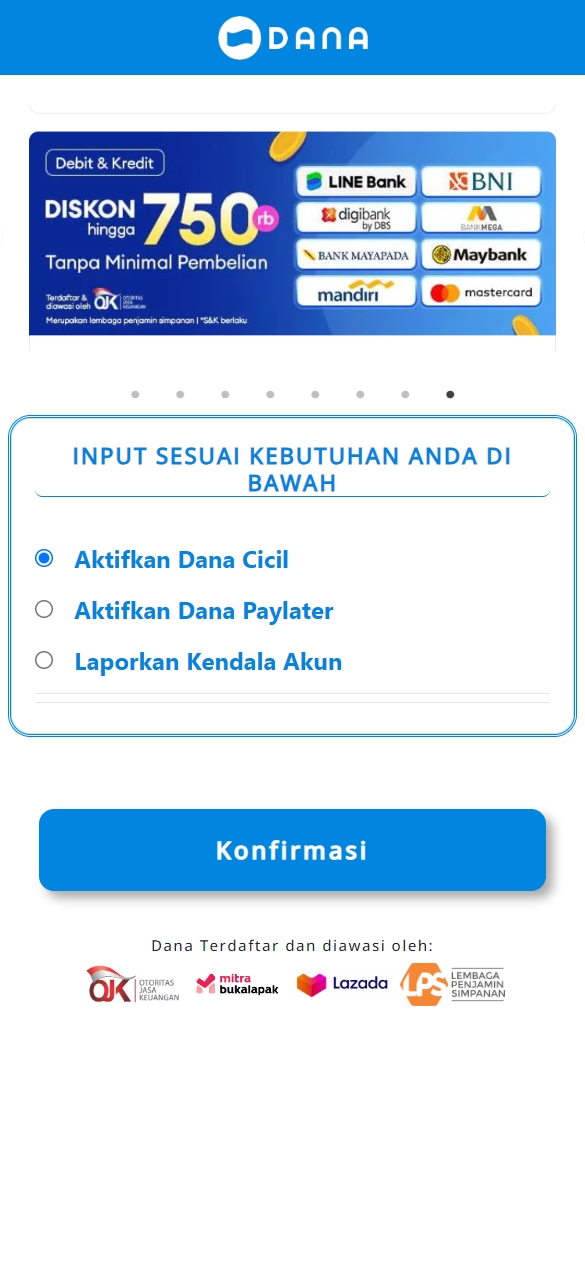Go to the first carousel dot
This screenshot has width=585, height=1266.
point(135,394)
